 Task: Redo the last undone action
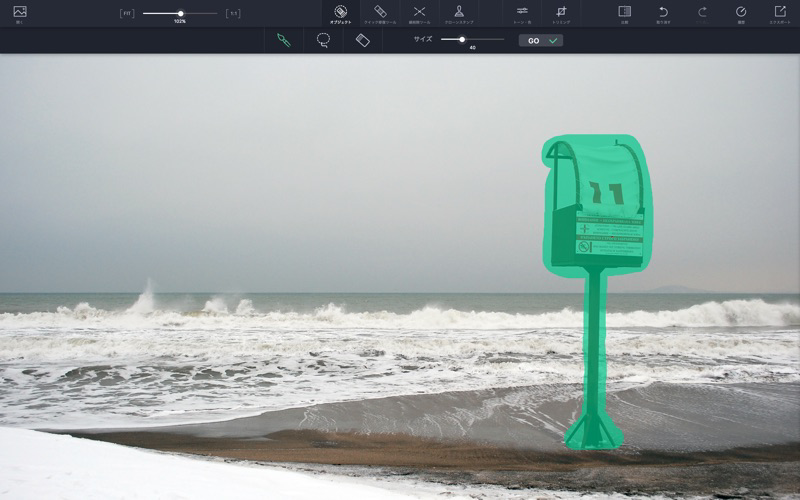click(703, 14)
